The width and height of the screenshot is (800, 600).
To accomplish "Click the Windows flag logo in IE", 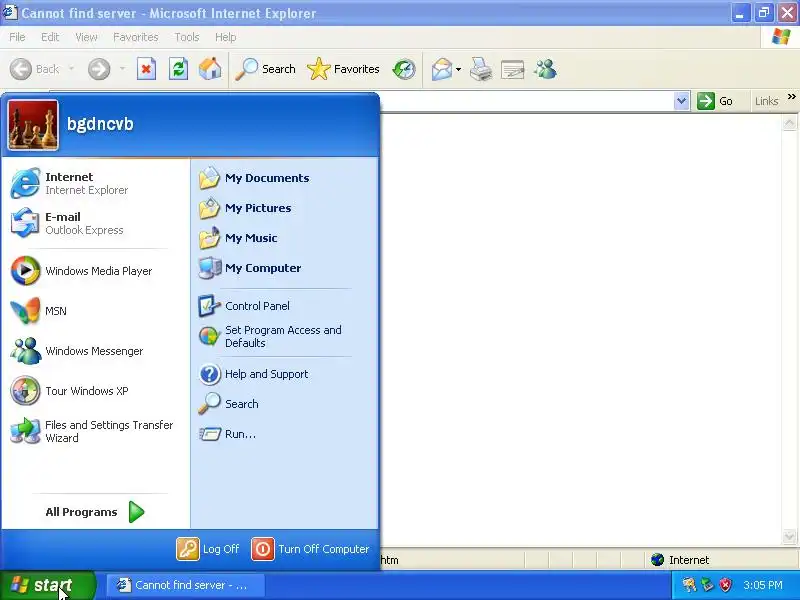I will [x=781, y=37].
